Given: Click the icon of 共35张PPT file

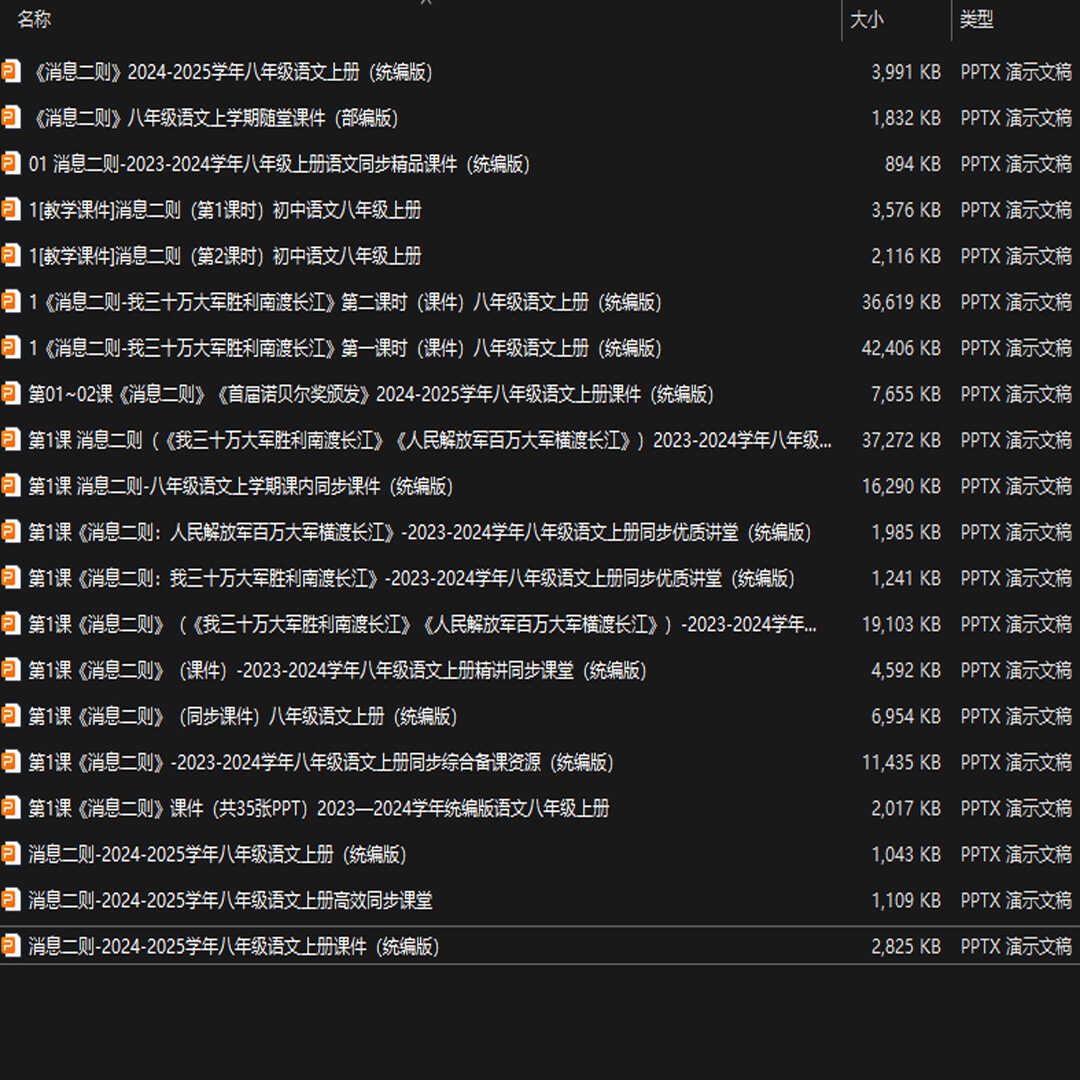Looking at the screenshot, I should 11,808.
